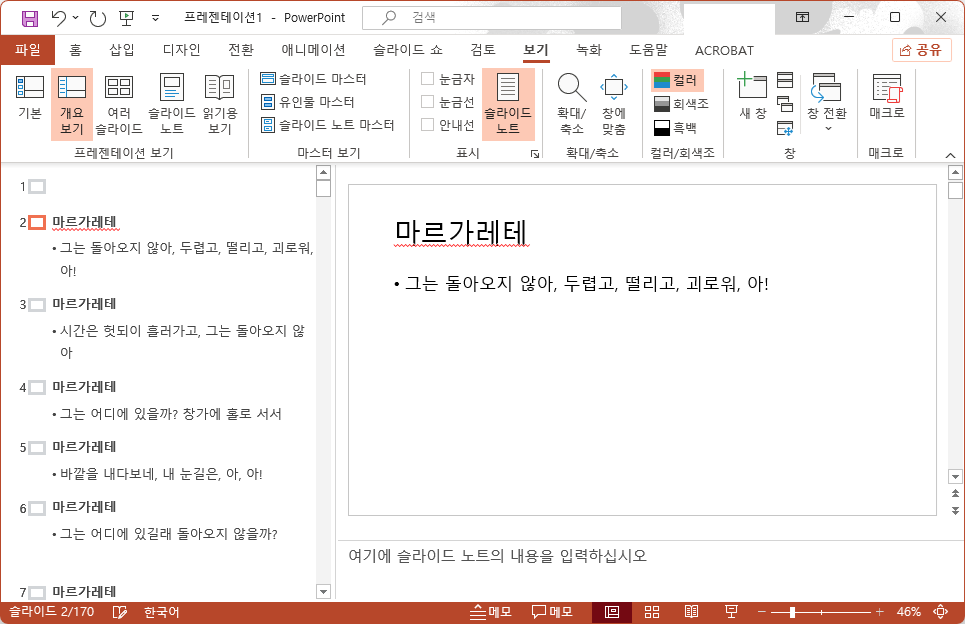Open Customize Quick Access Toolbar dropdown

pyautogui.click(x=156, y=18)
